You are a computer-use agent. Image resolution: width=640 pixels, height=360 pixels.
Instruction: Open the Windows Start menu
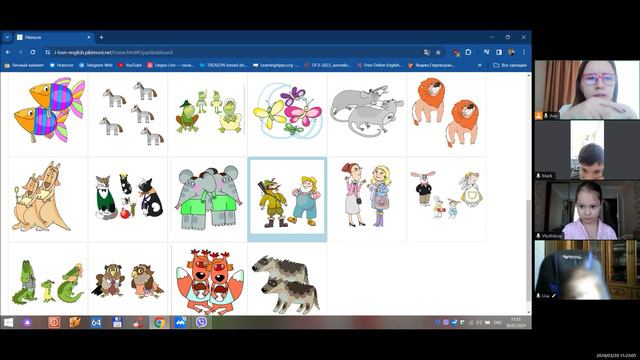pos(8,322)
